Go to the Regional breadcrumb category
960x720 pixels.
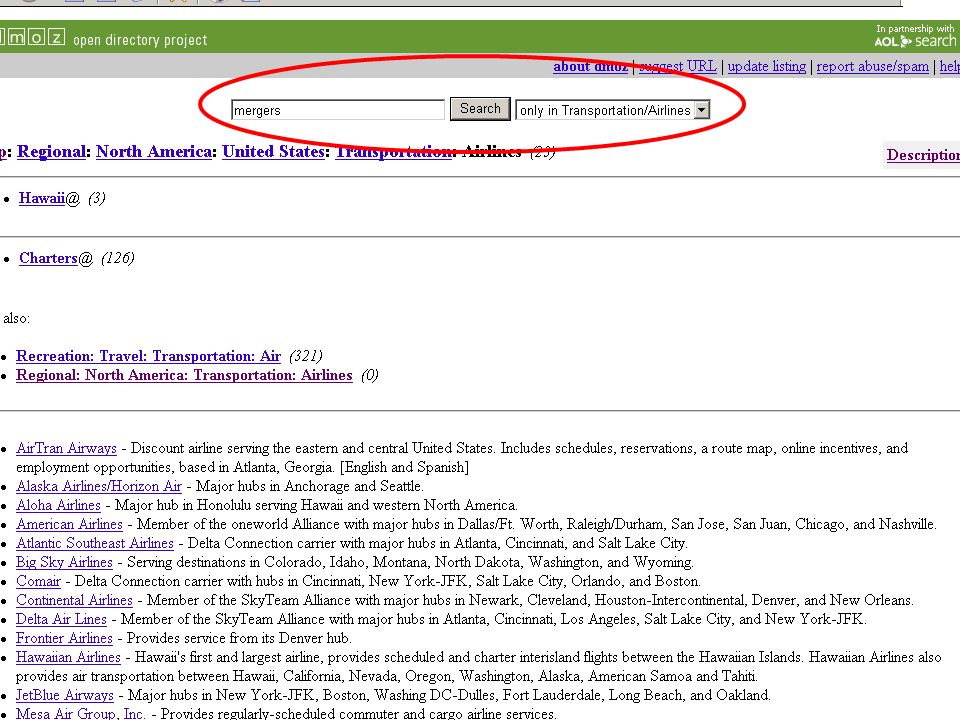tap(51, 152)
